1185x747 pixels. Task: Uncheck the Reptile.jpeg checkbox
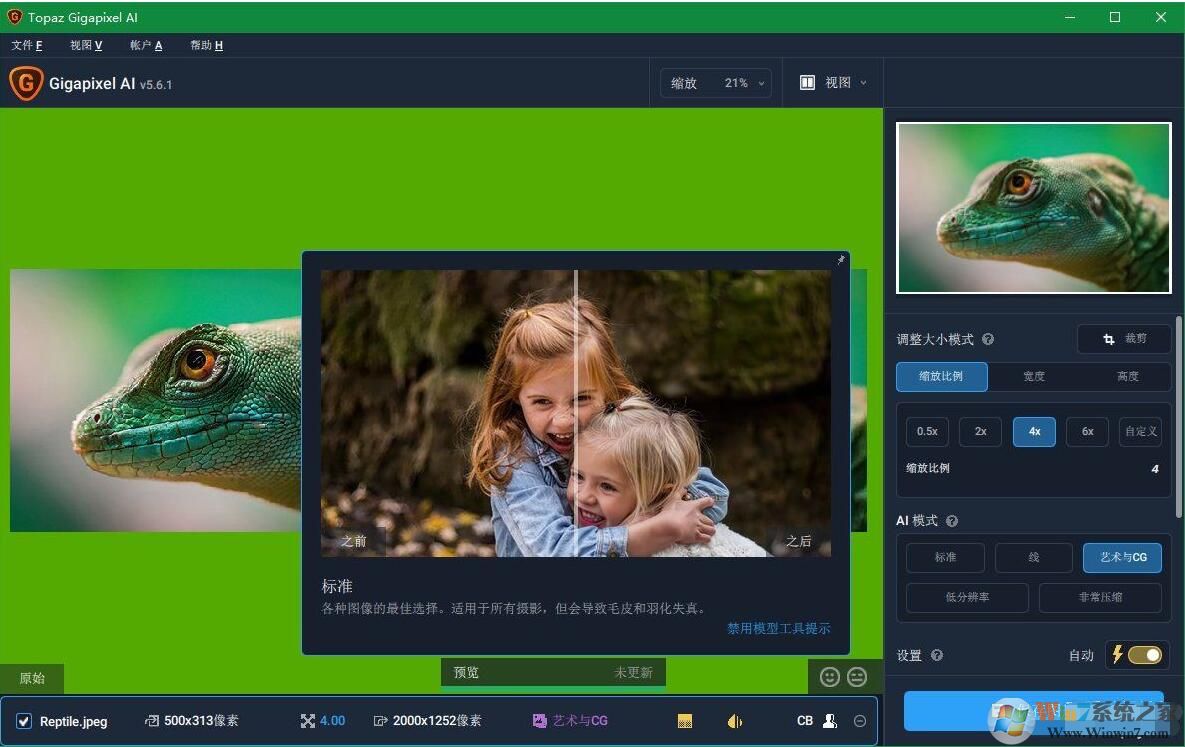click(x=24, y=720)
